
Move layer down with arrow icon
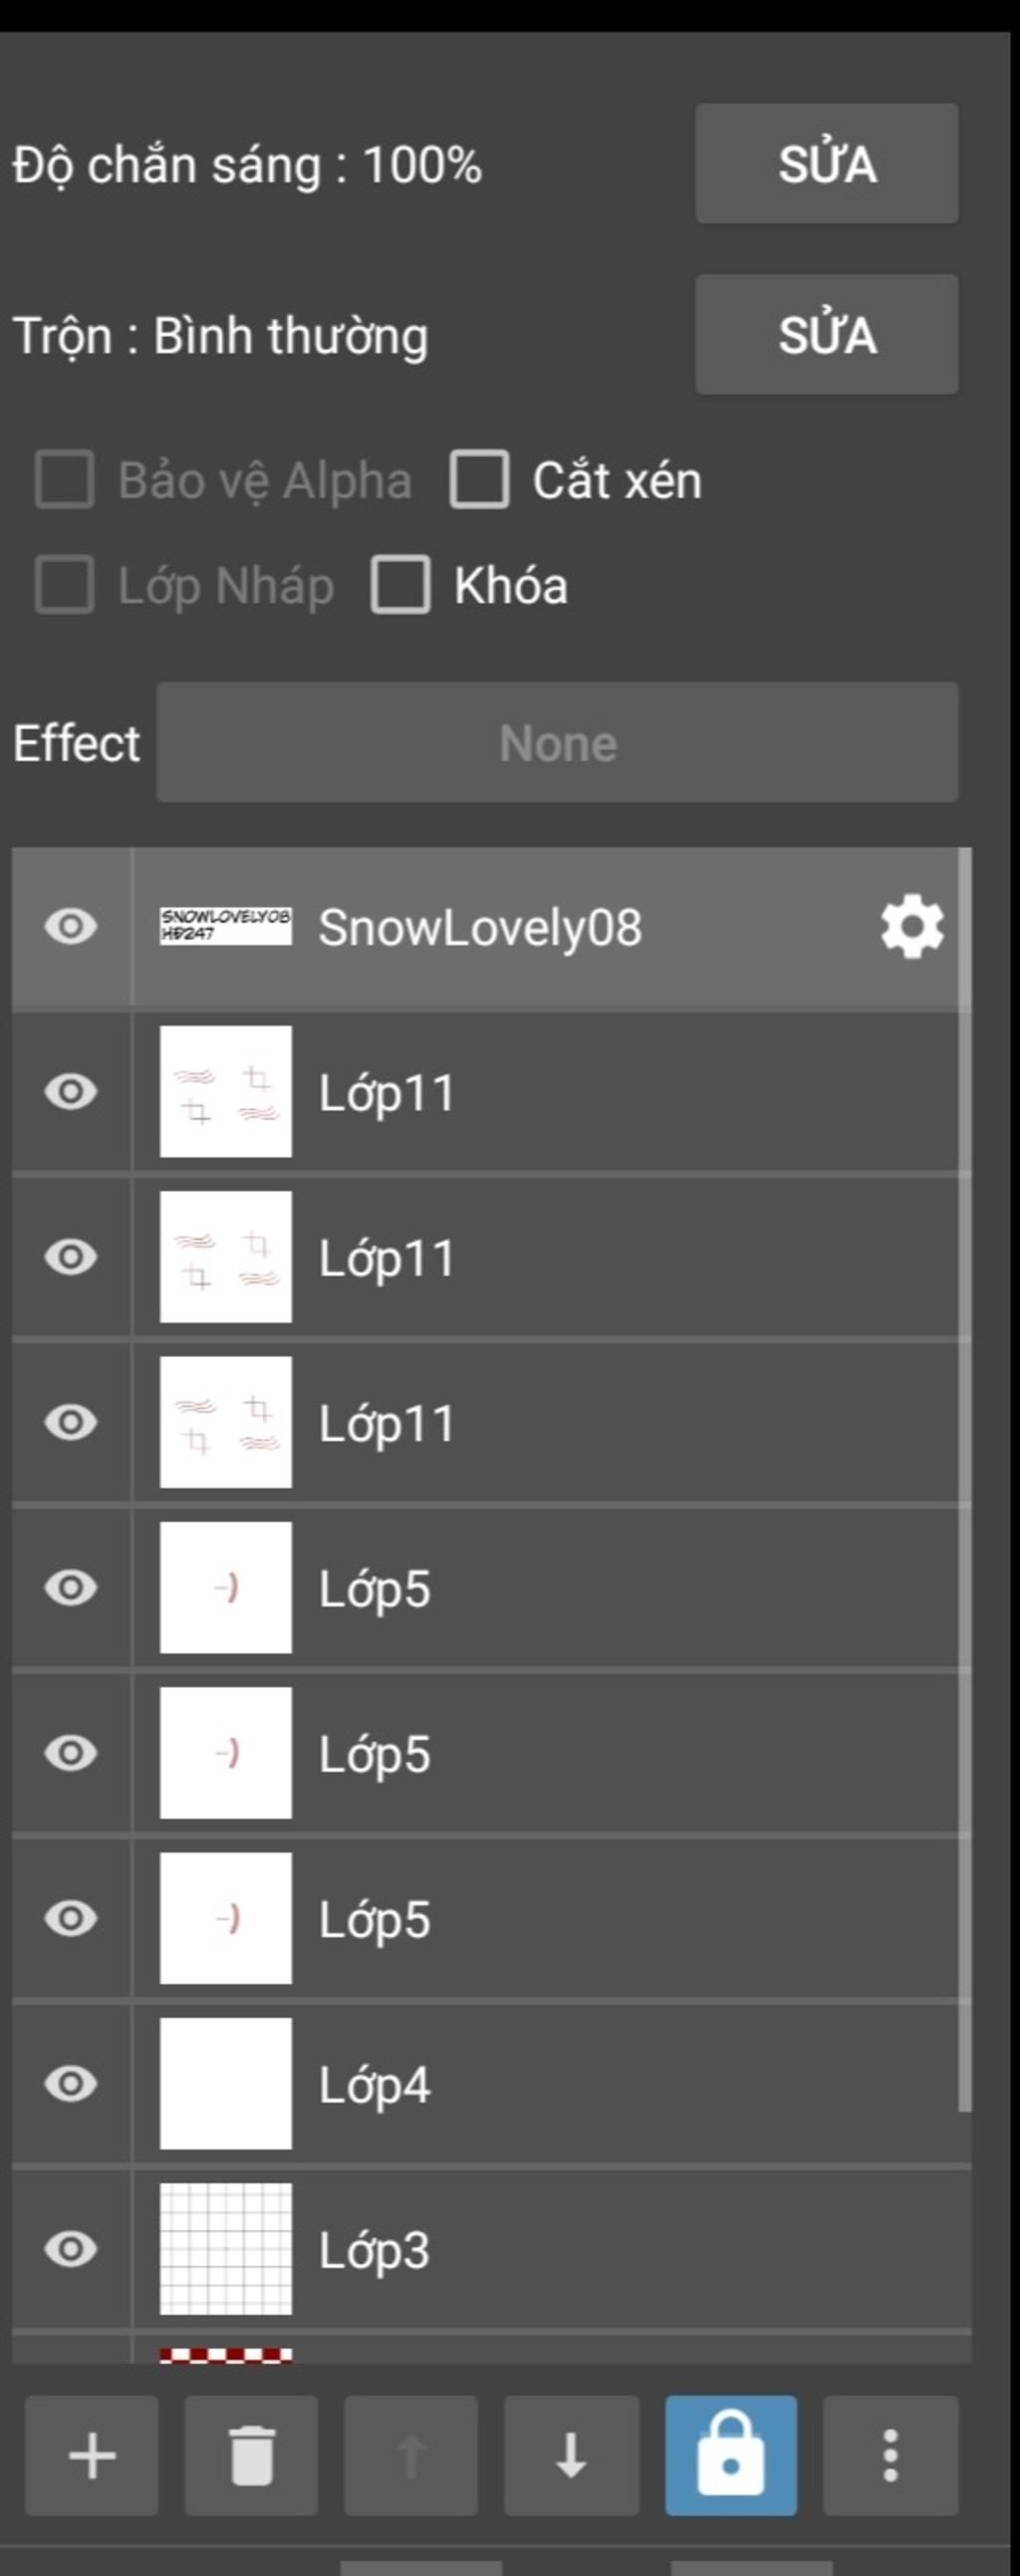tap(571, 2454)
